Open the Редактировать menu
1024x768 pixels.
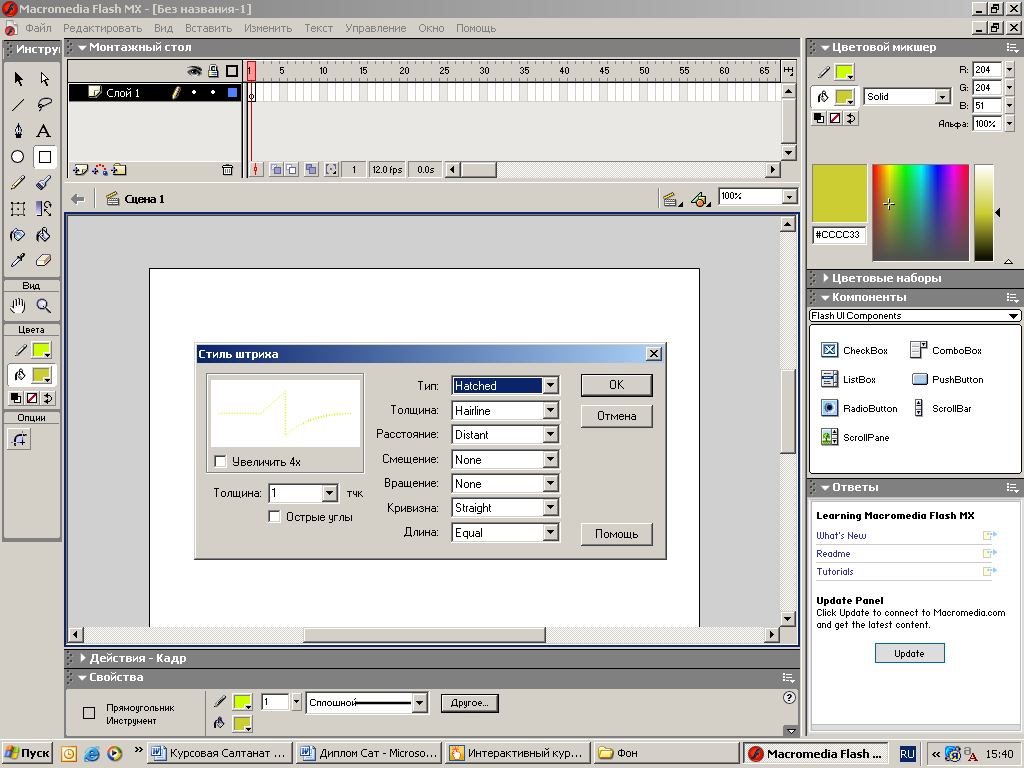(x=102, y=28)
